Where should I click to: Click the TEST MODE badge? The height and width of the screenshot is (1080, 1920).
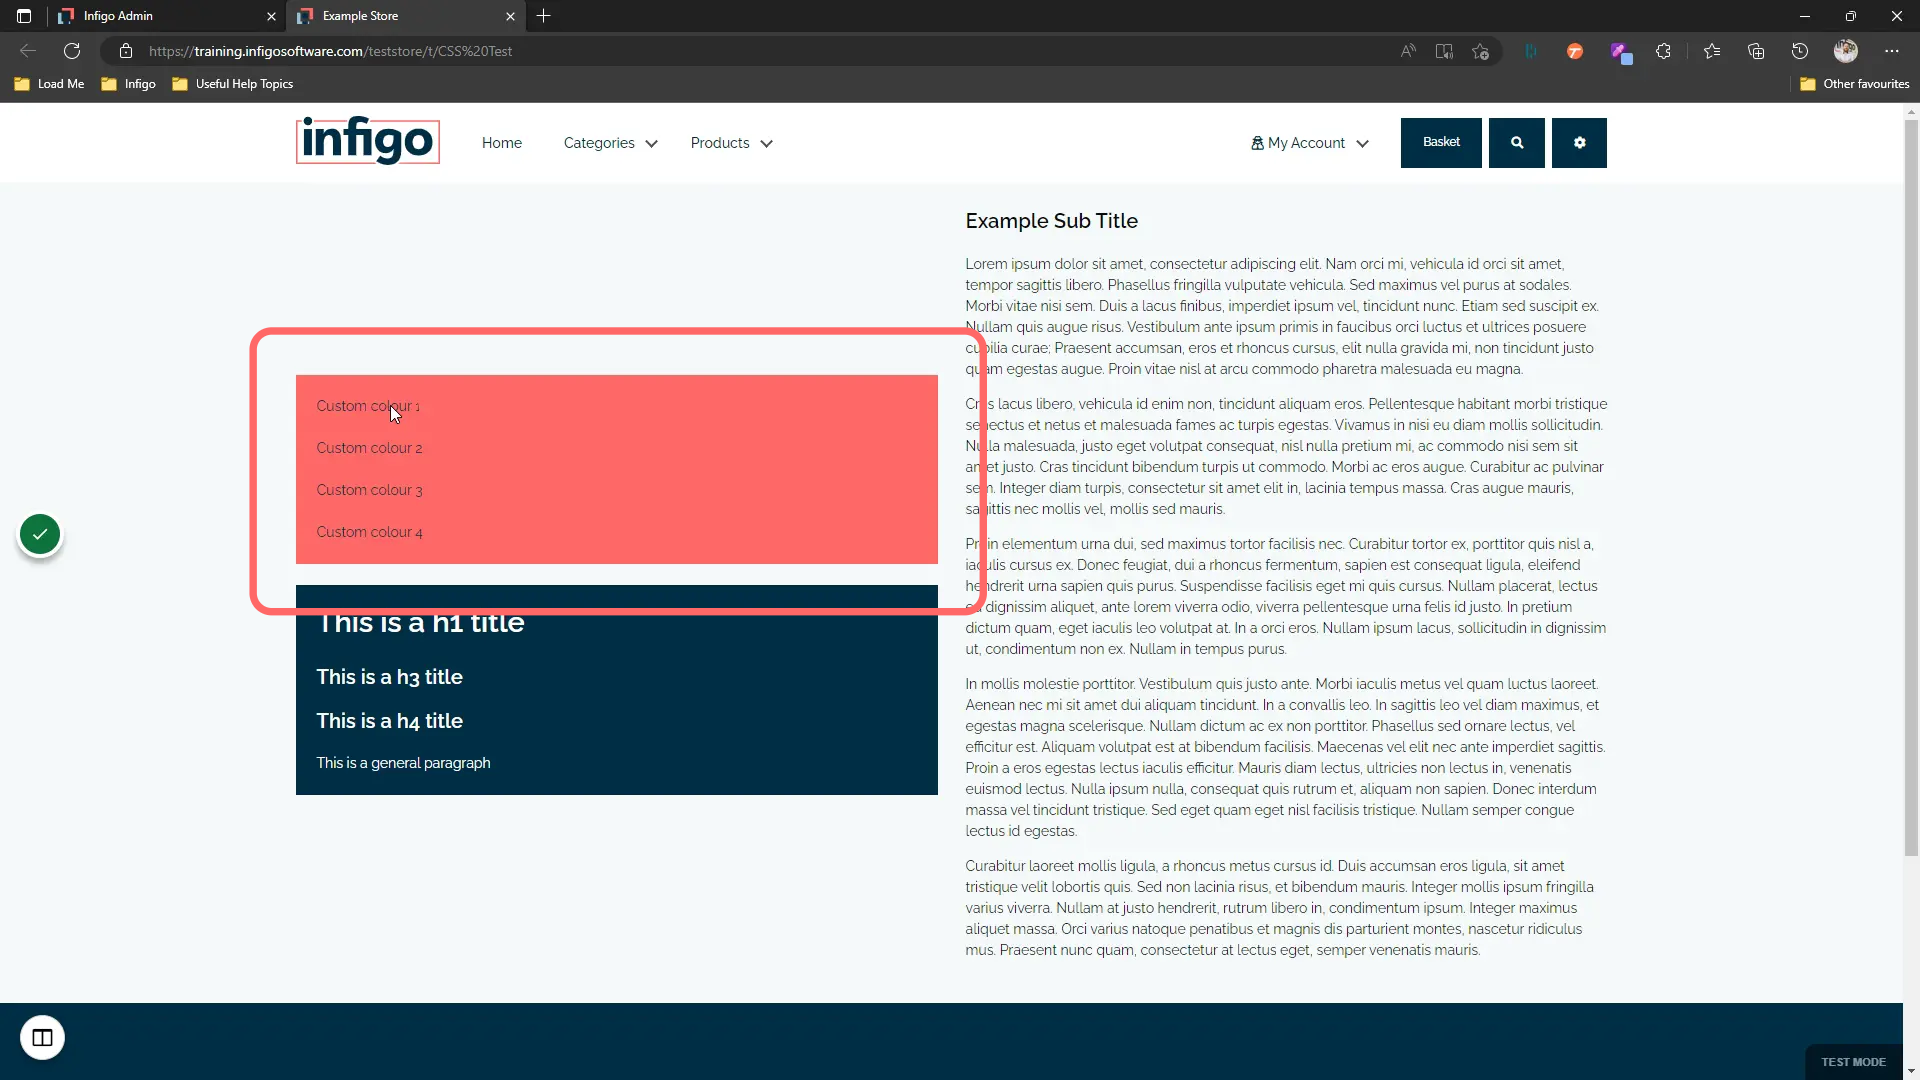click(1853, 1062)
